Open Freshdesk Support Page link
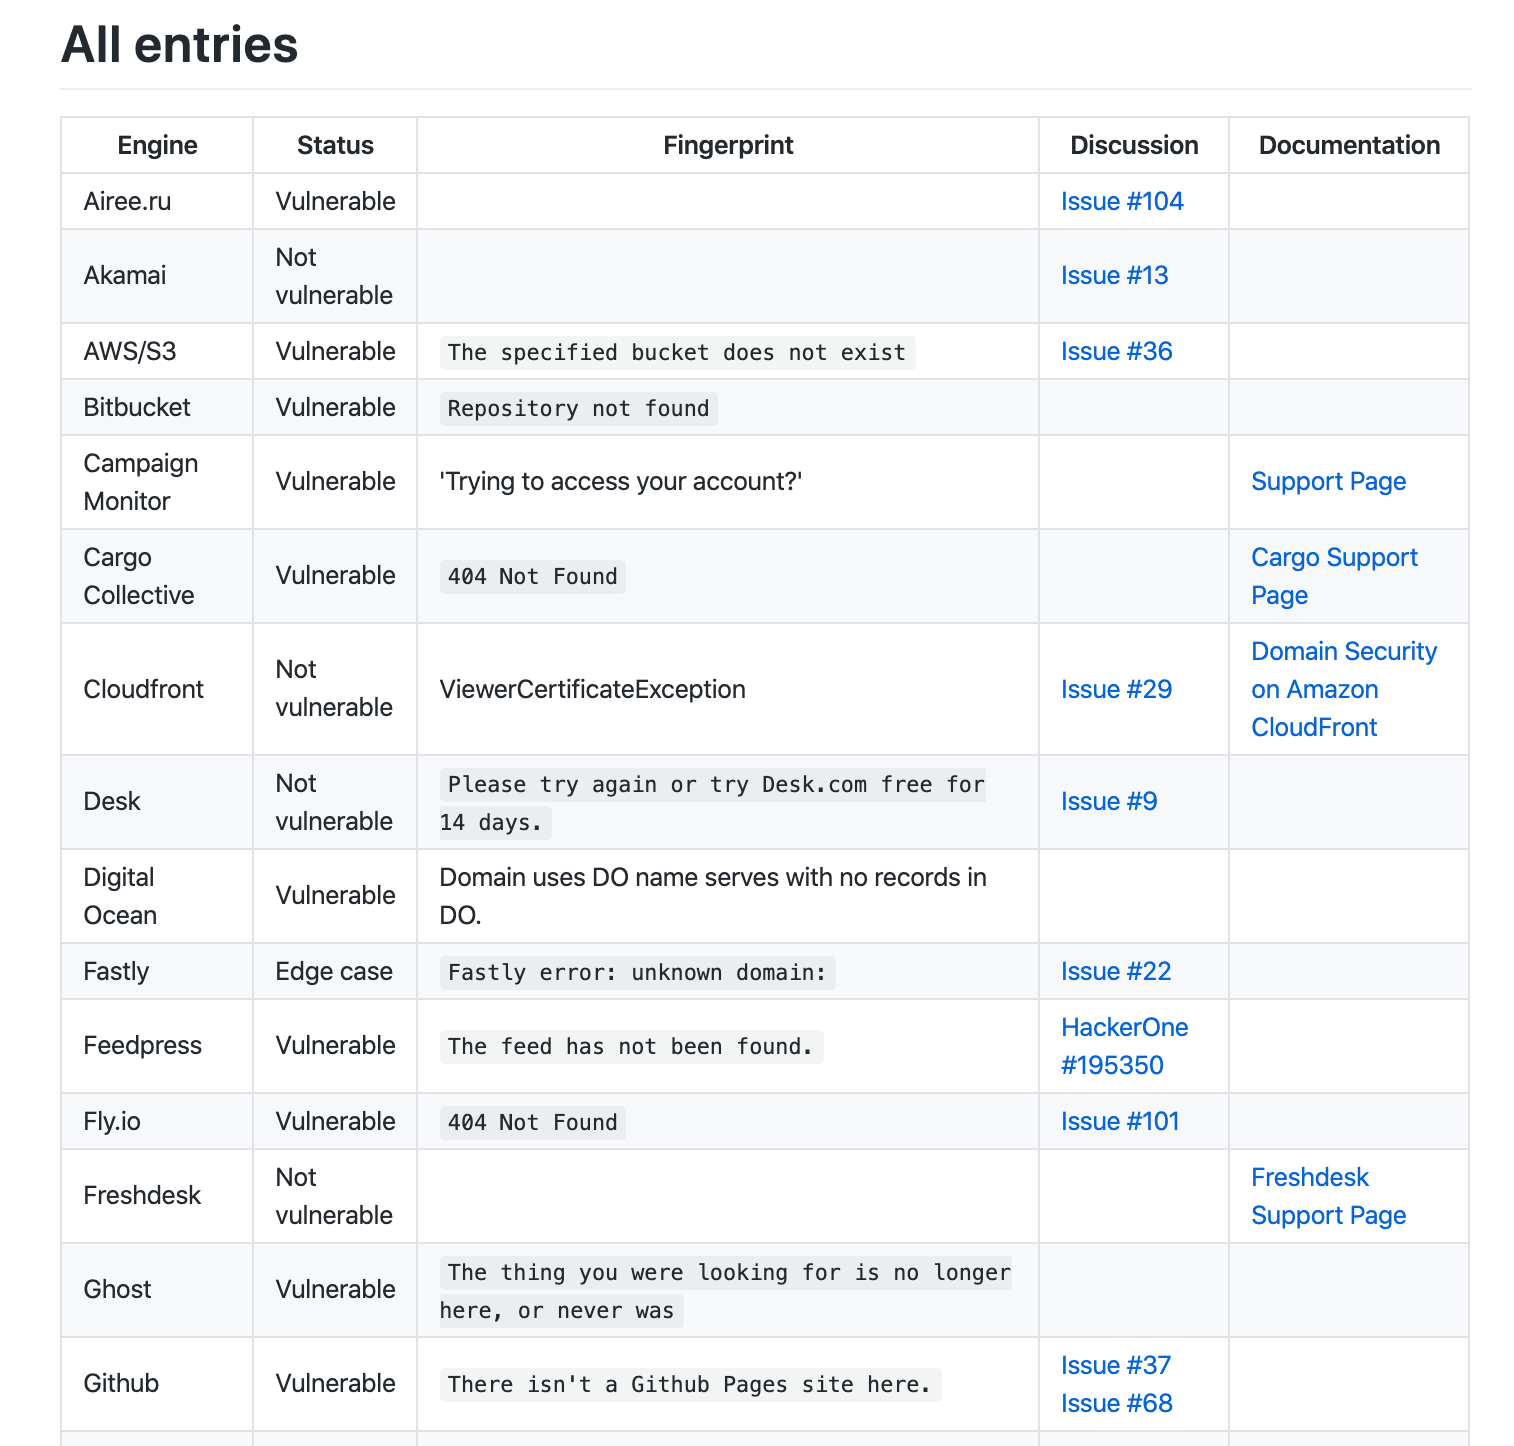1514x1446 pixels. 1328,1196
